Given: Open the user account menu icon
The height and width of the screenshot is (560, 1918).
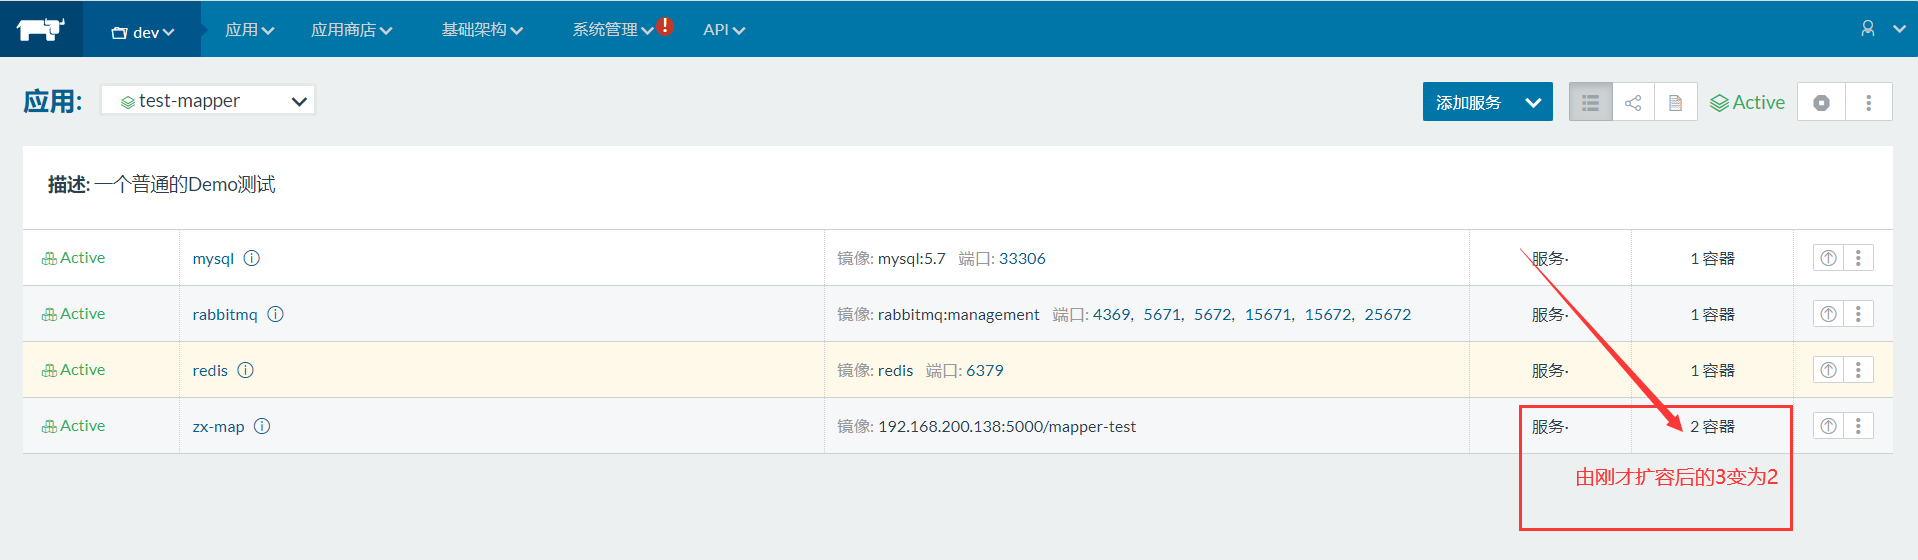Looking at the screenshot, I should (1868, 29).
